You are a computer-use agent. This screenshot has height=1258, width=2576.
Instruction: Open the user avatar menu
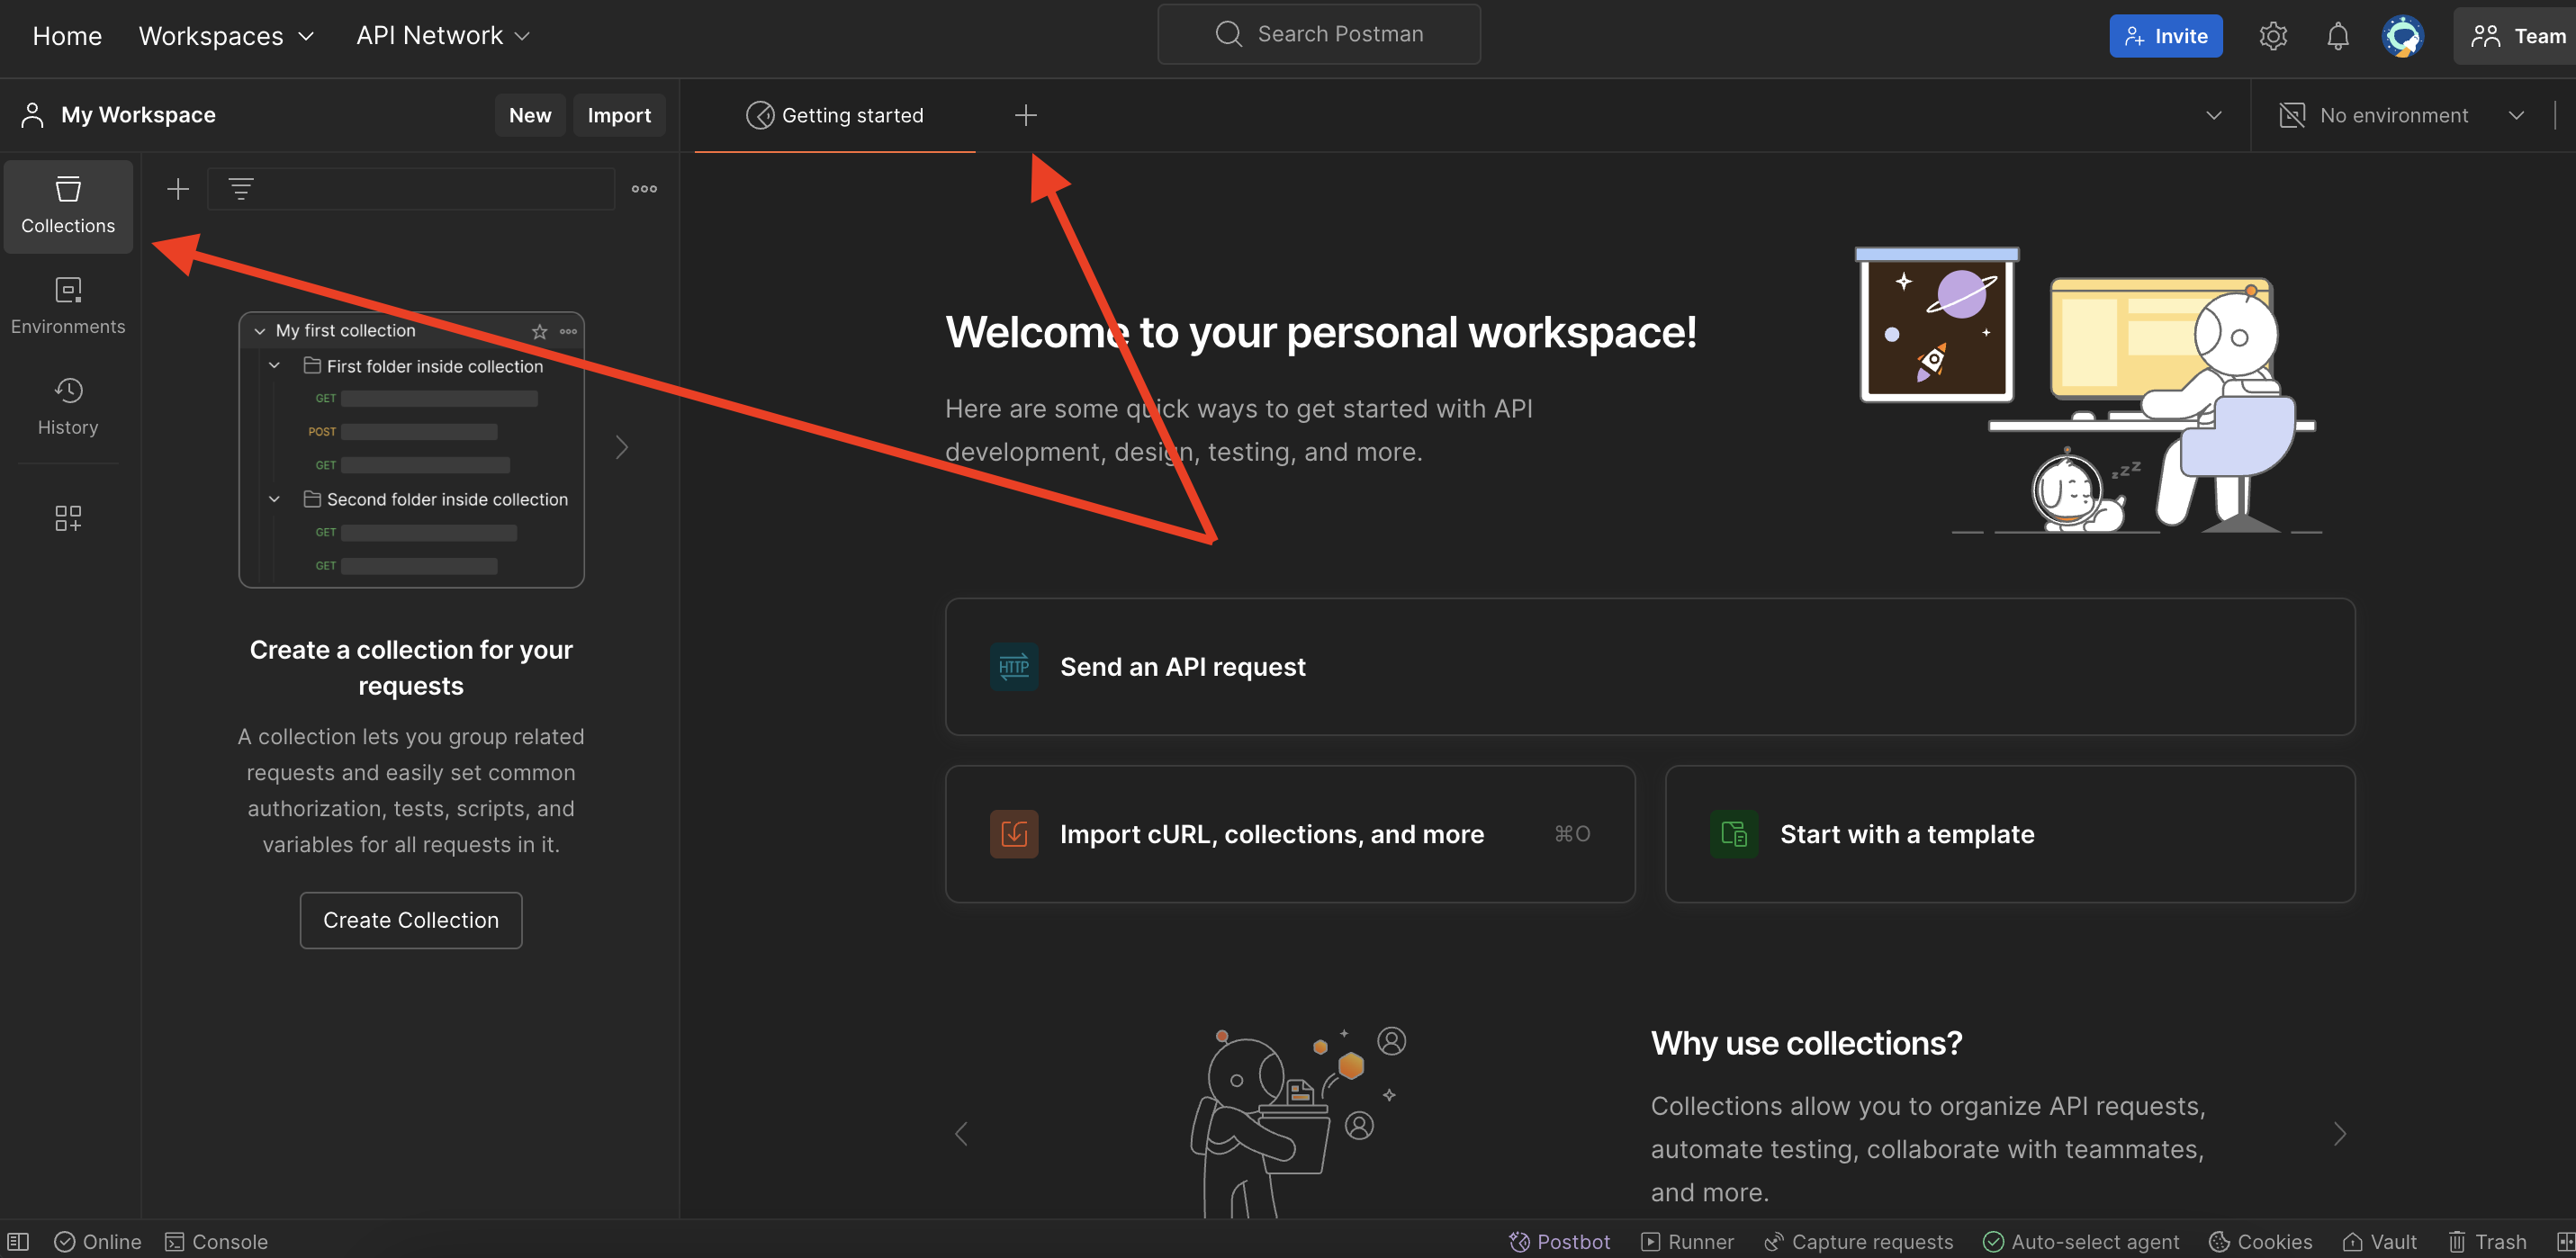(2402, 36)
